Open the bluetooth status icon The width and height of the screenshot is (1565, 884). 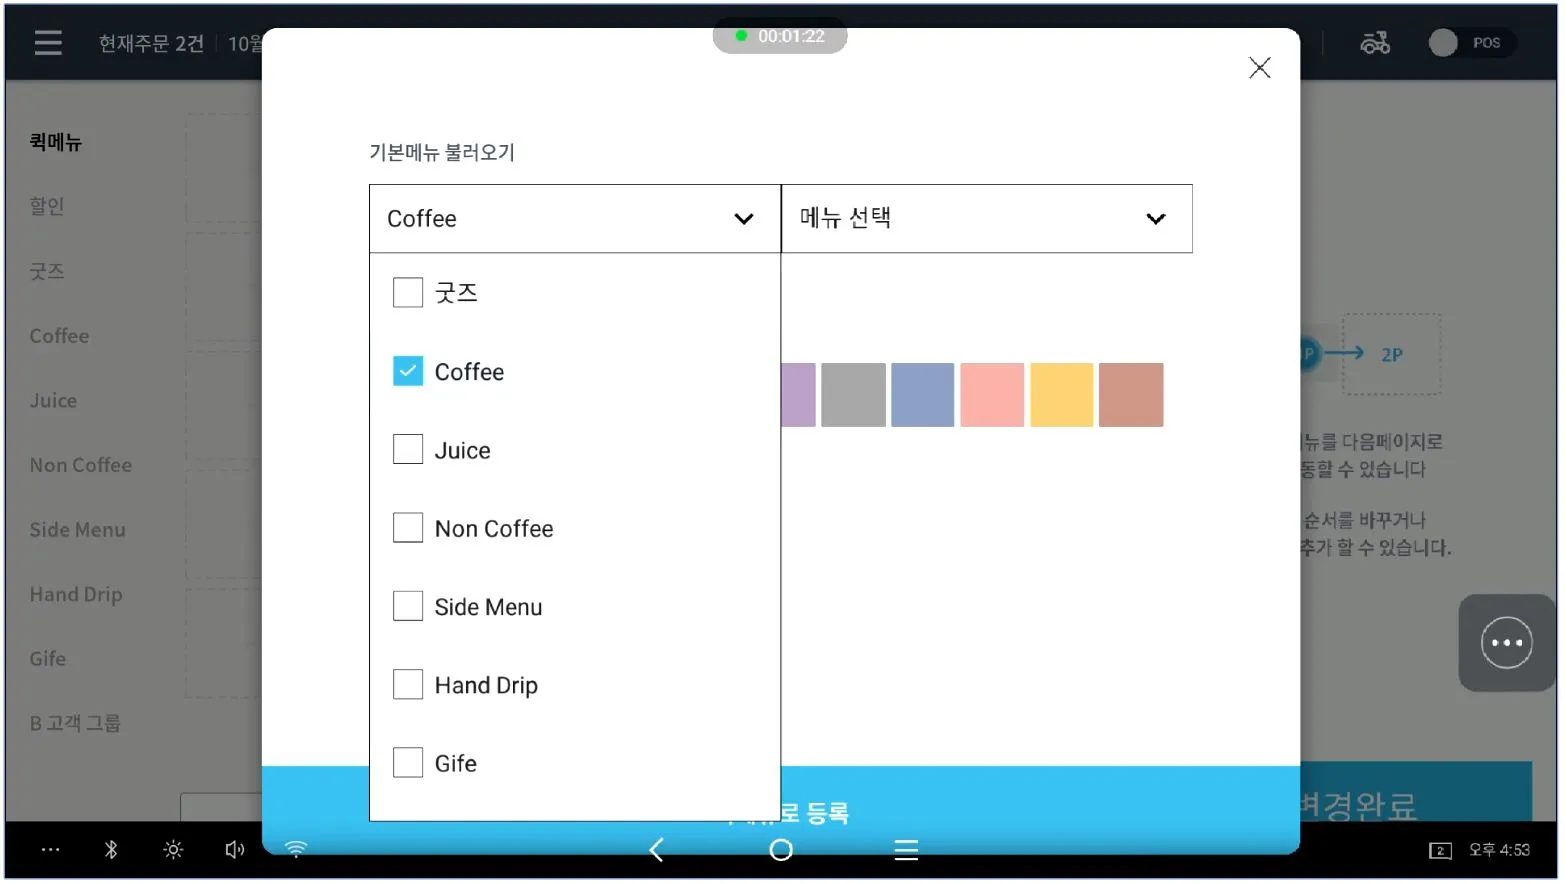111,849
